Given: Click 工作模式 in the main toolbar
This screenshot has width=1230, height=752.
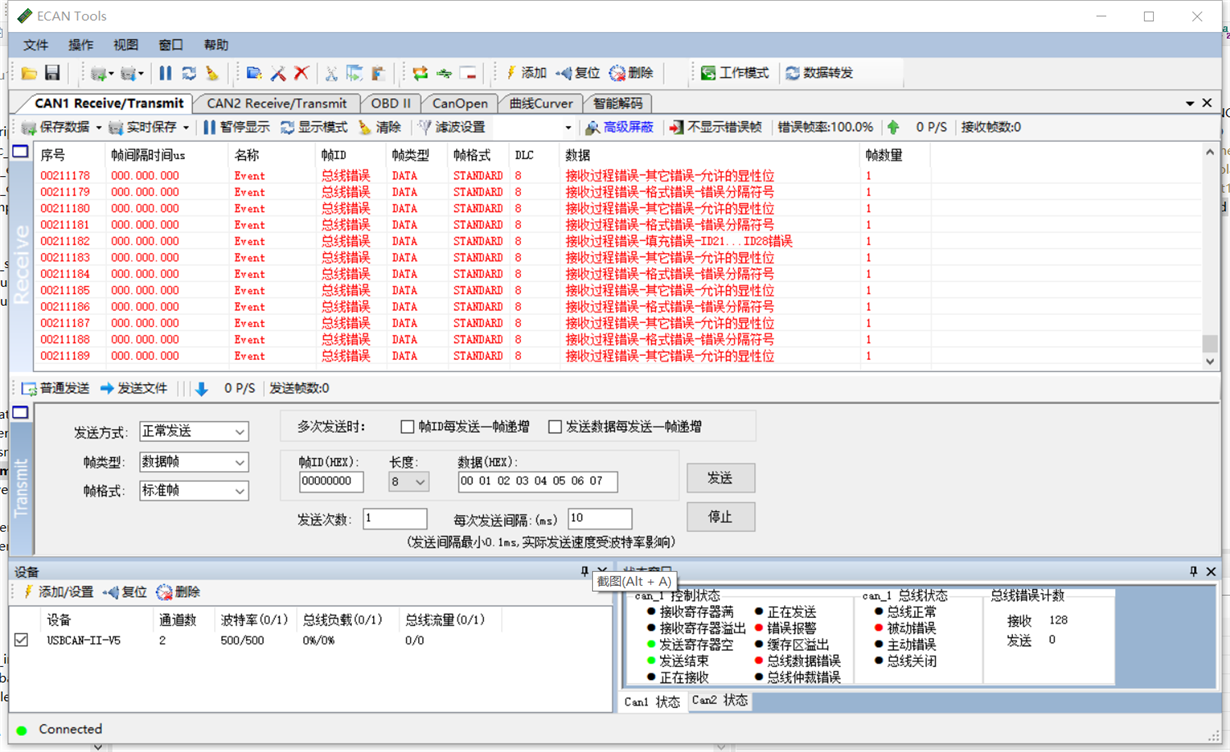Looking at the screenshot, I should click(x=735, y=73).
